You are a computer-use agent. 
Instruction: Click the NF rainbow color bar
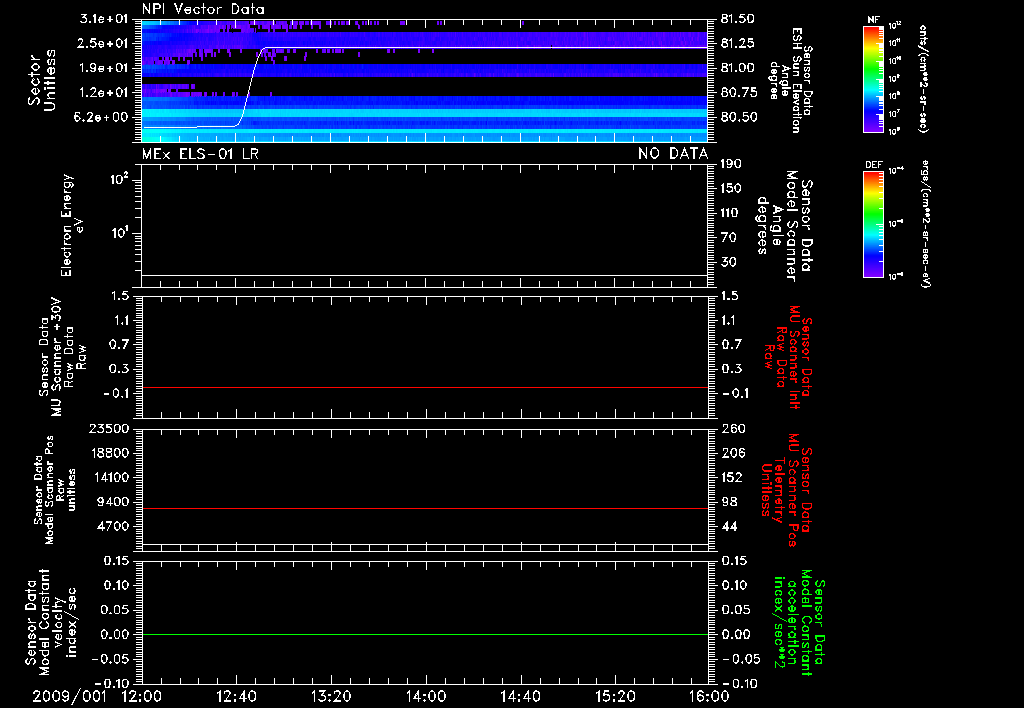pos(873,79)
